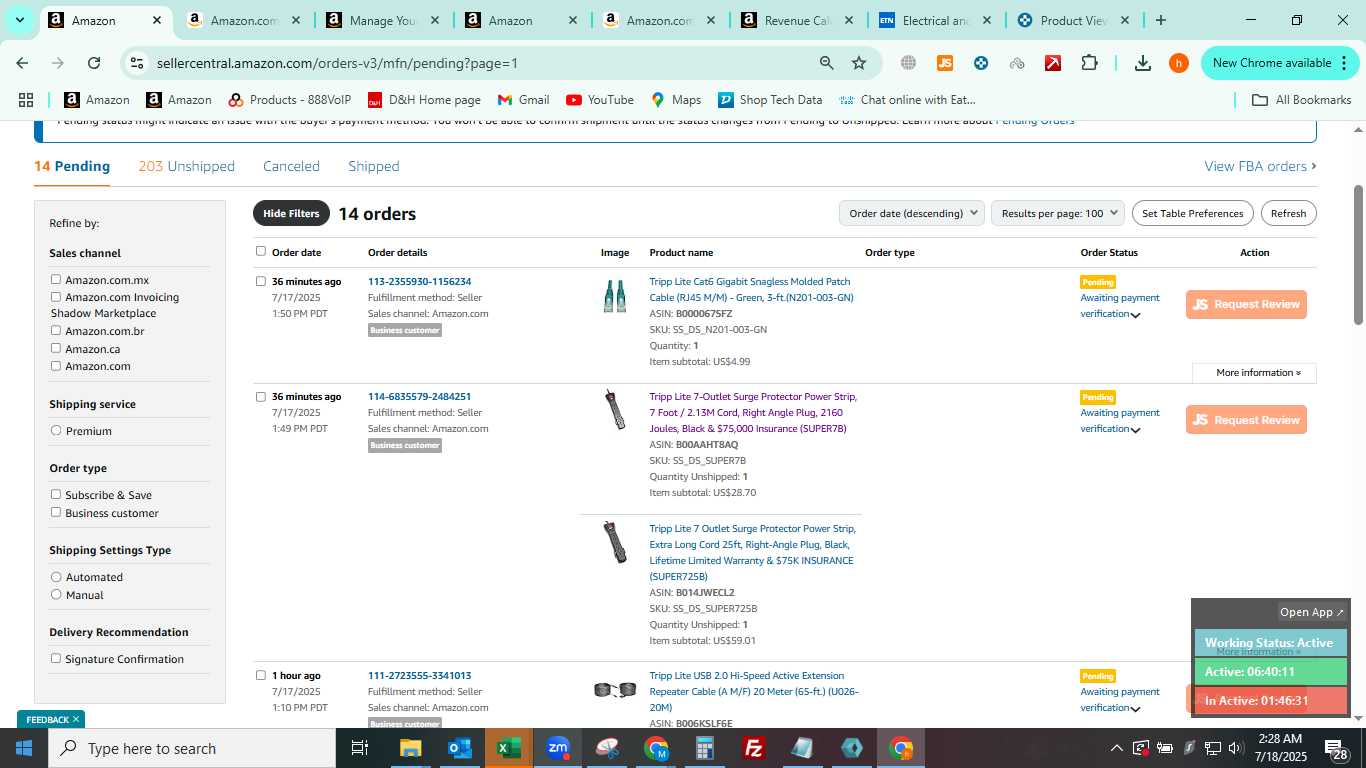Open the new tab plus button
The height and width of the screenshot is (768, 1366).
pyautogui.click(x=1160, y=20)
